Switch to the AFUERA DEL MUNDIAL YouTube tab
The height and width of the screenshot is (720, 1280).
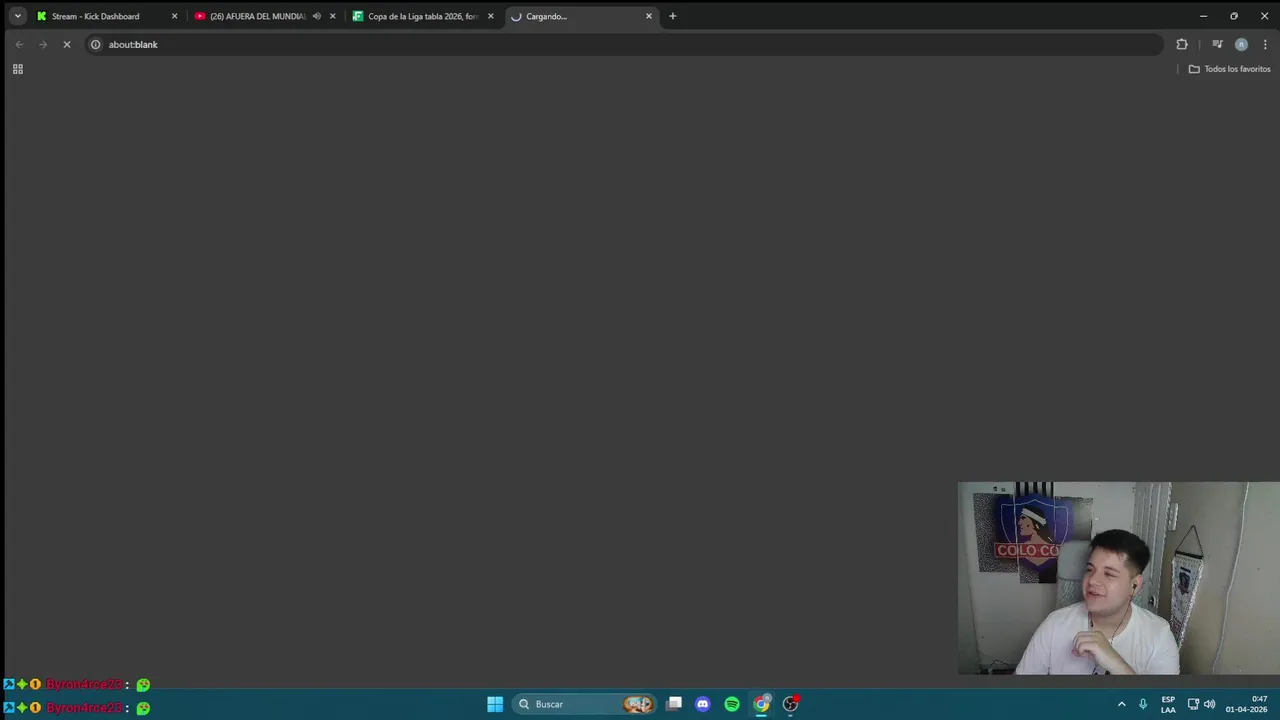click(x=265, y=16)
